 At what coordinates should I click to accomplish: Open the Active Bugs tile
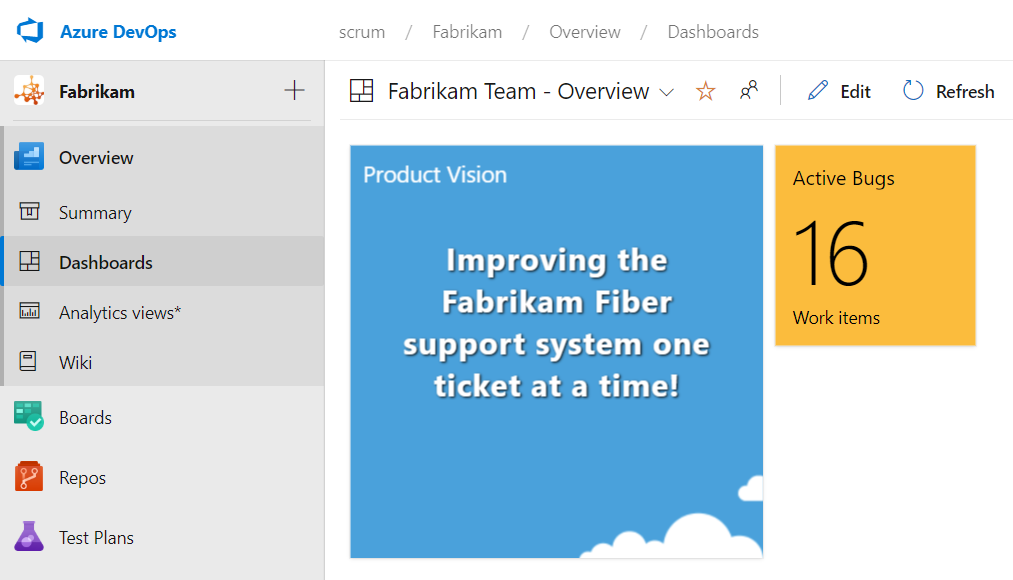875,245
